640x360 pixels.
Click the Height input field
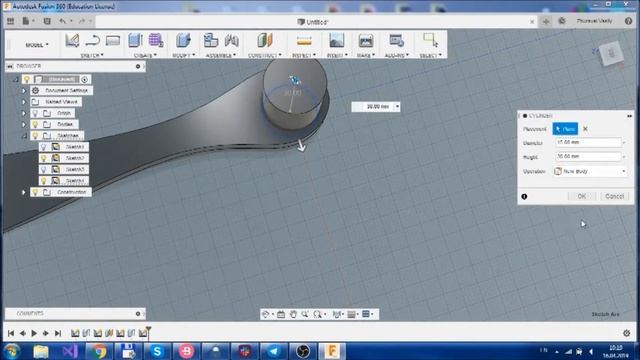point(588,157)
